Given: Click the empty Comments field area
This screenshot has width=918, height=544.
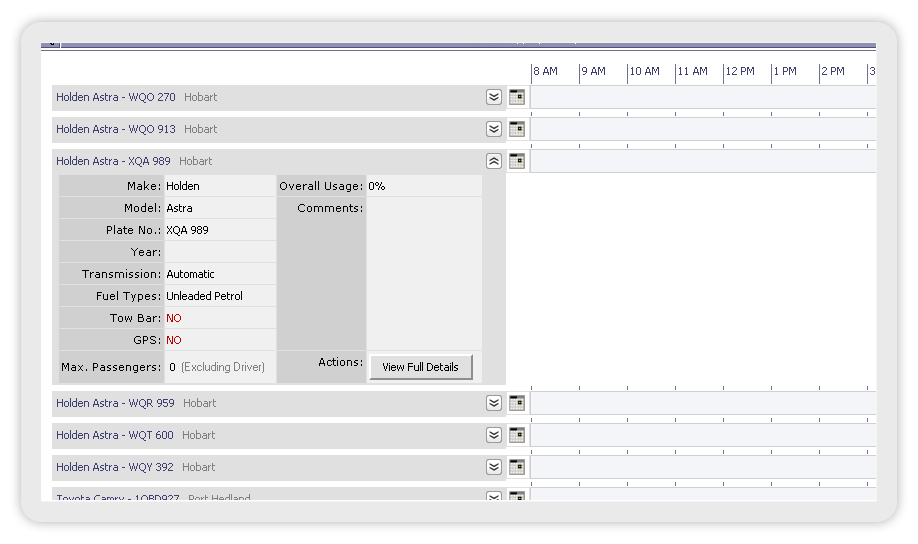Looking at the screenshot, I should coord(424,273).
